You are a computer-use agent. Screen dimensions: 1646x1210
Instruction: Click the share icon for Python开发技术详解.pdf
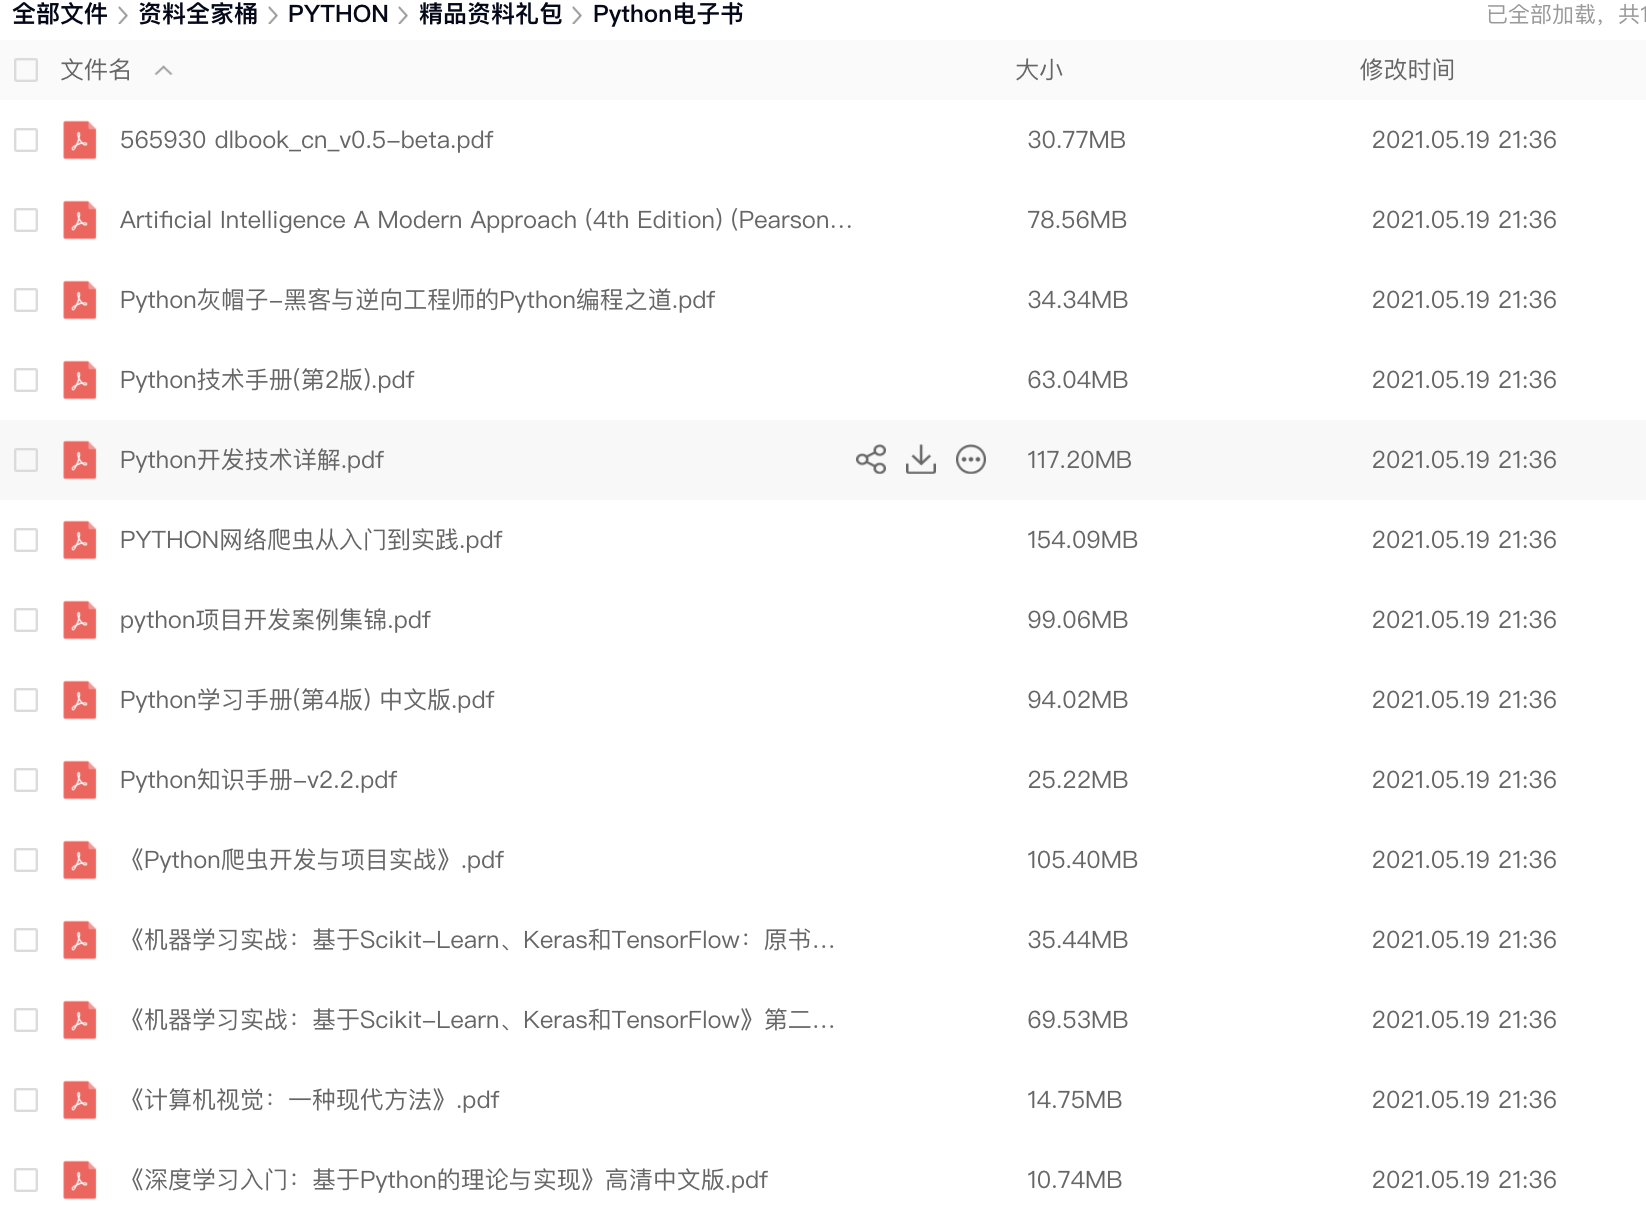[x=871, y=460]
